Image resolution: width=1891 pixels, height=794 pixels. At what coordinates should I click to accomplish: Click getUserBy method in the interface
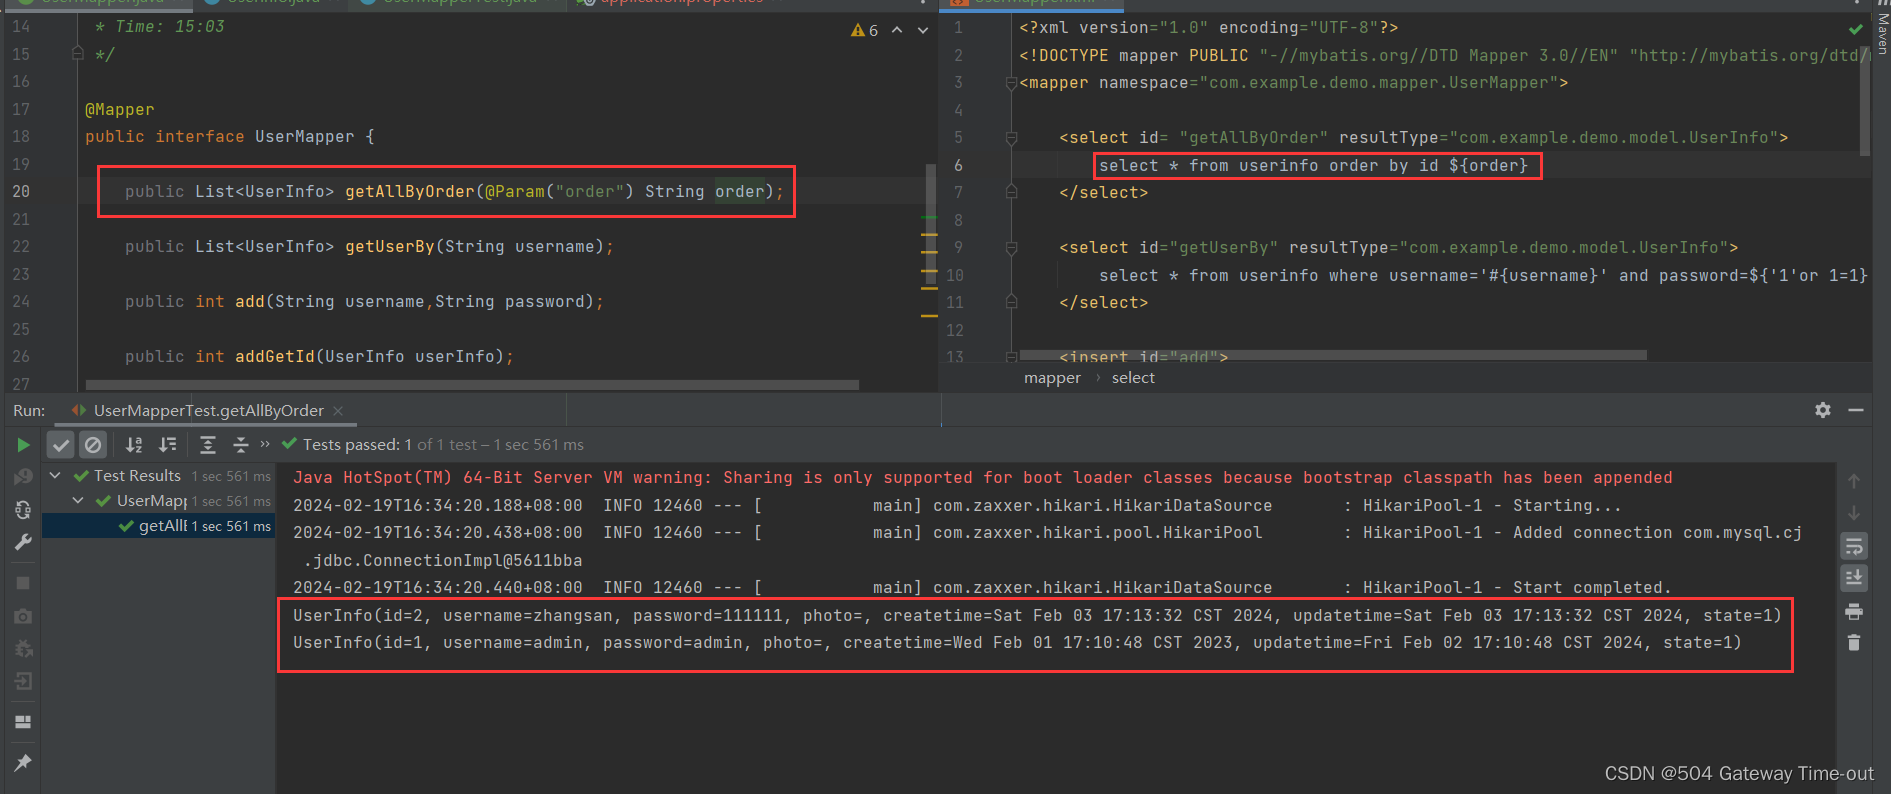click(x=390, y=246)
